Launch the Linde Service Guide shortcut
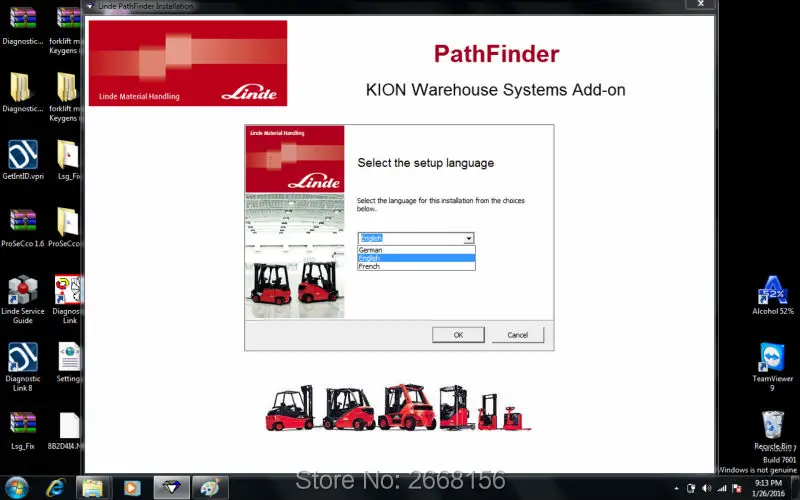Viewport: 800px width, 500px height. 22,300
